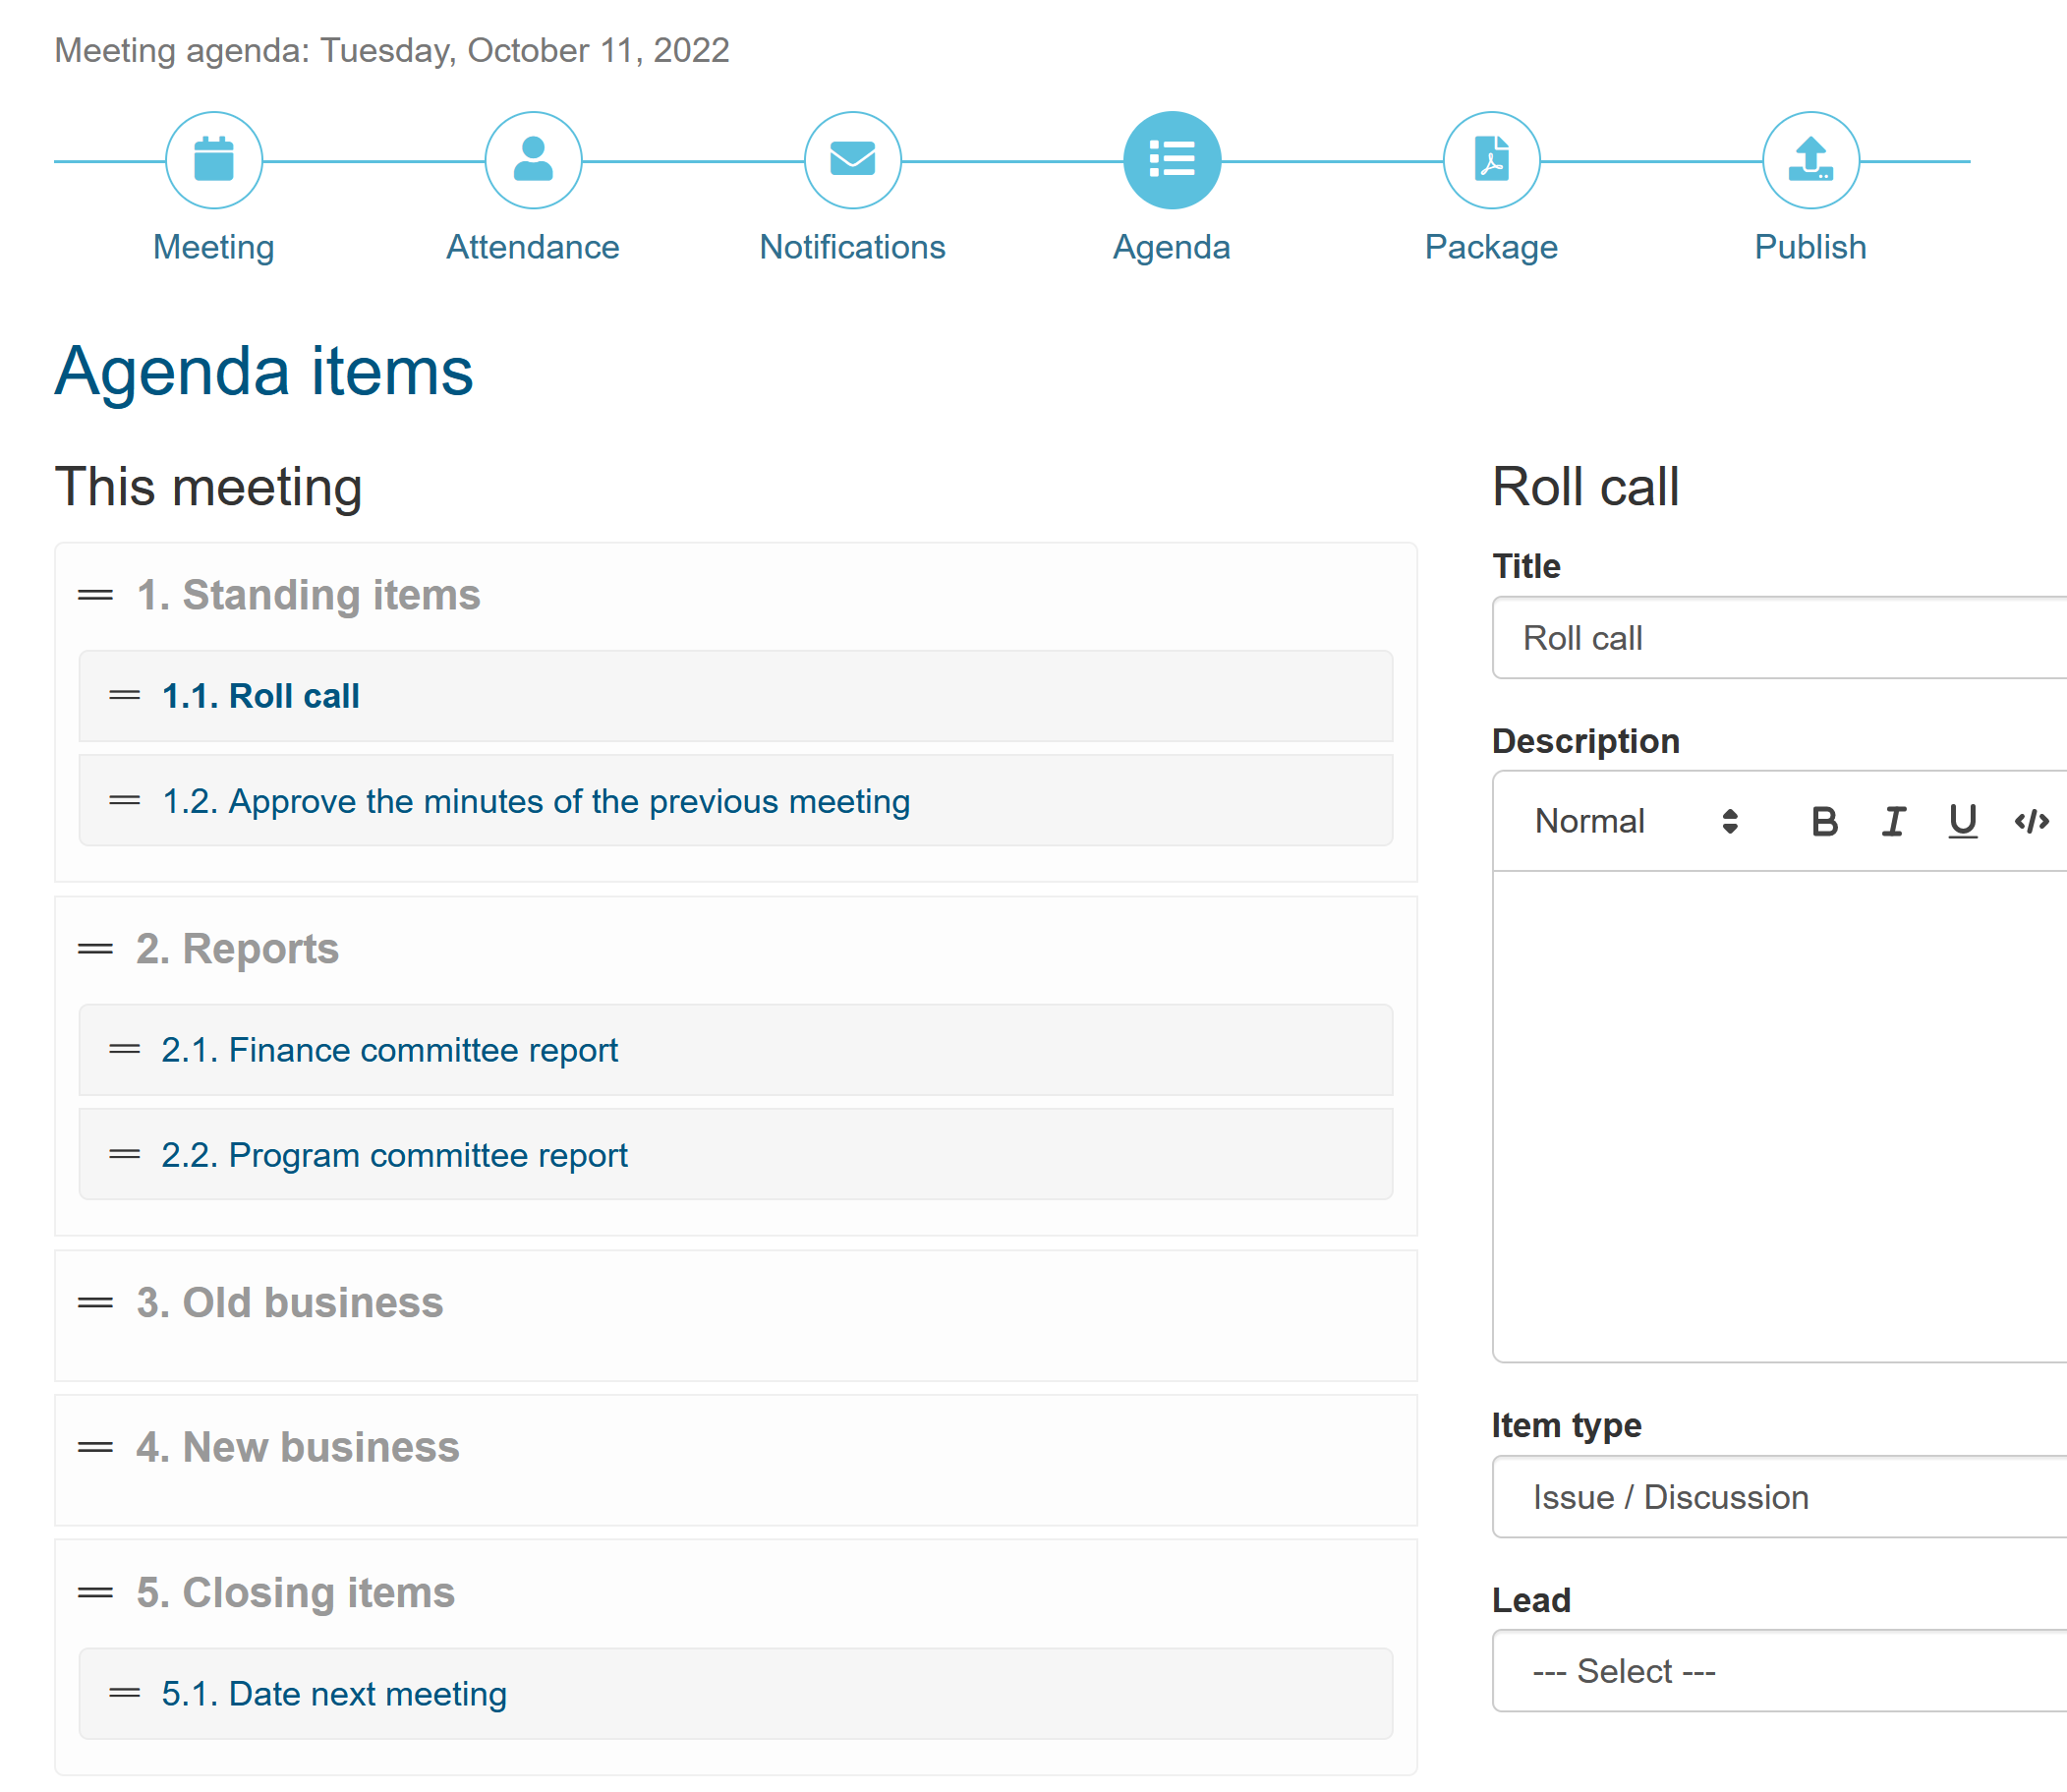Toggle Bold formatting in description editor
This screenshot has height=1792, width=2067.
pos(1822,820)
